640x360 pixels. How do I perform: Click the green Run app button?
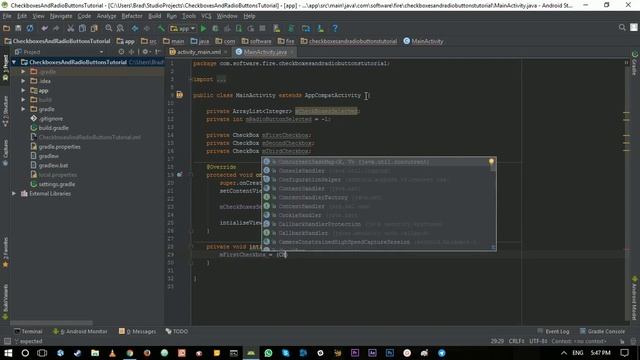click(x=203, y=29)
